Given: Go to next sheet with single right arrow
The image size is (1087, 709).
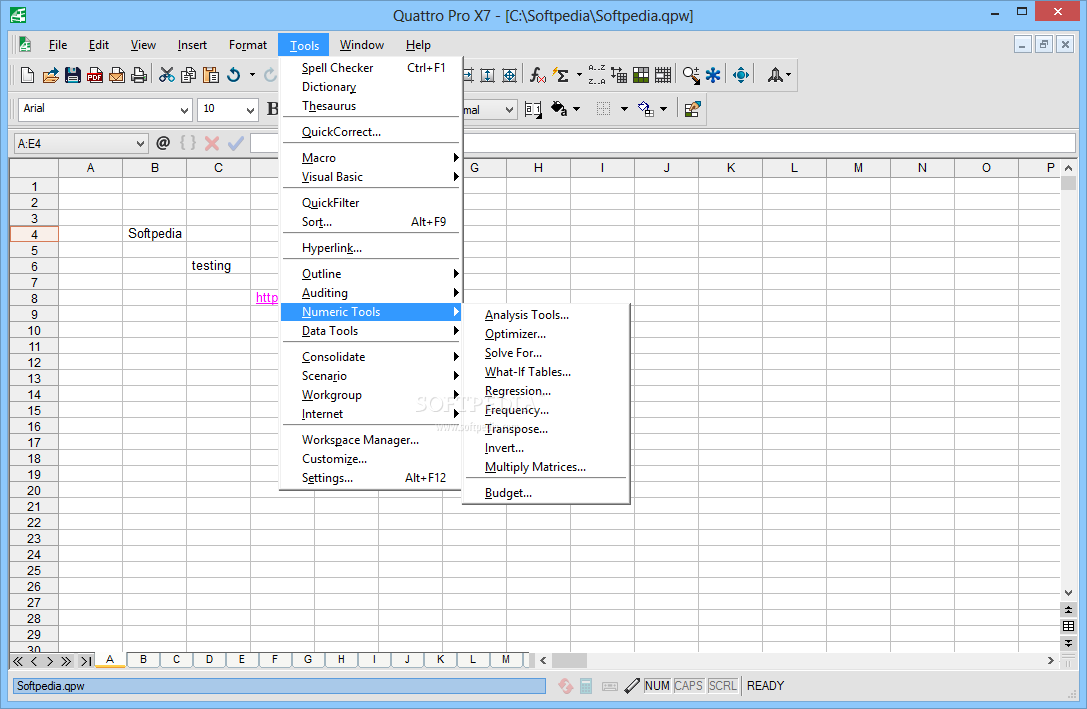Looking at the screenshot, I should 49,661.
